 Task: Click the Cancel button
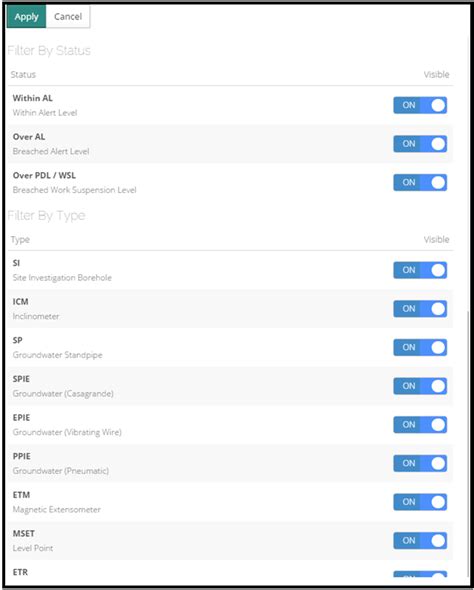(68, 17)
